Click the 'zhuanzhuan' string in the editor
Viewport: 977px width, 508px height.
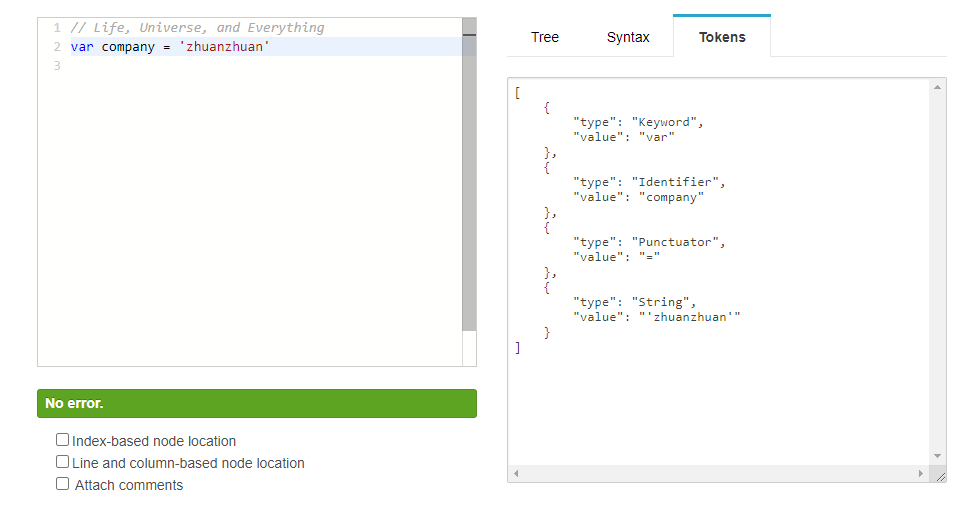[x=224, y=47]
